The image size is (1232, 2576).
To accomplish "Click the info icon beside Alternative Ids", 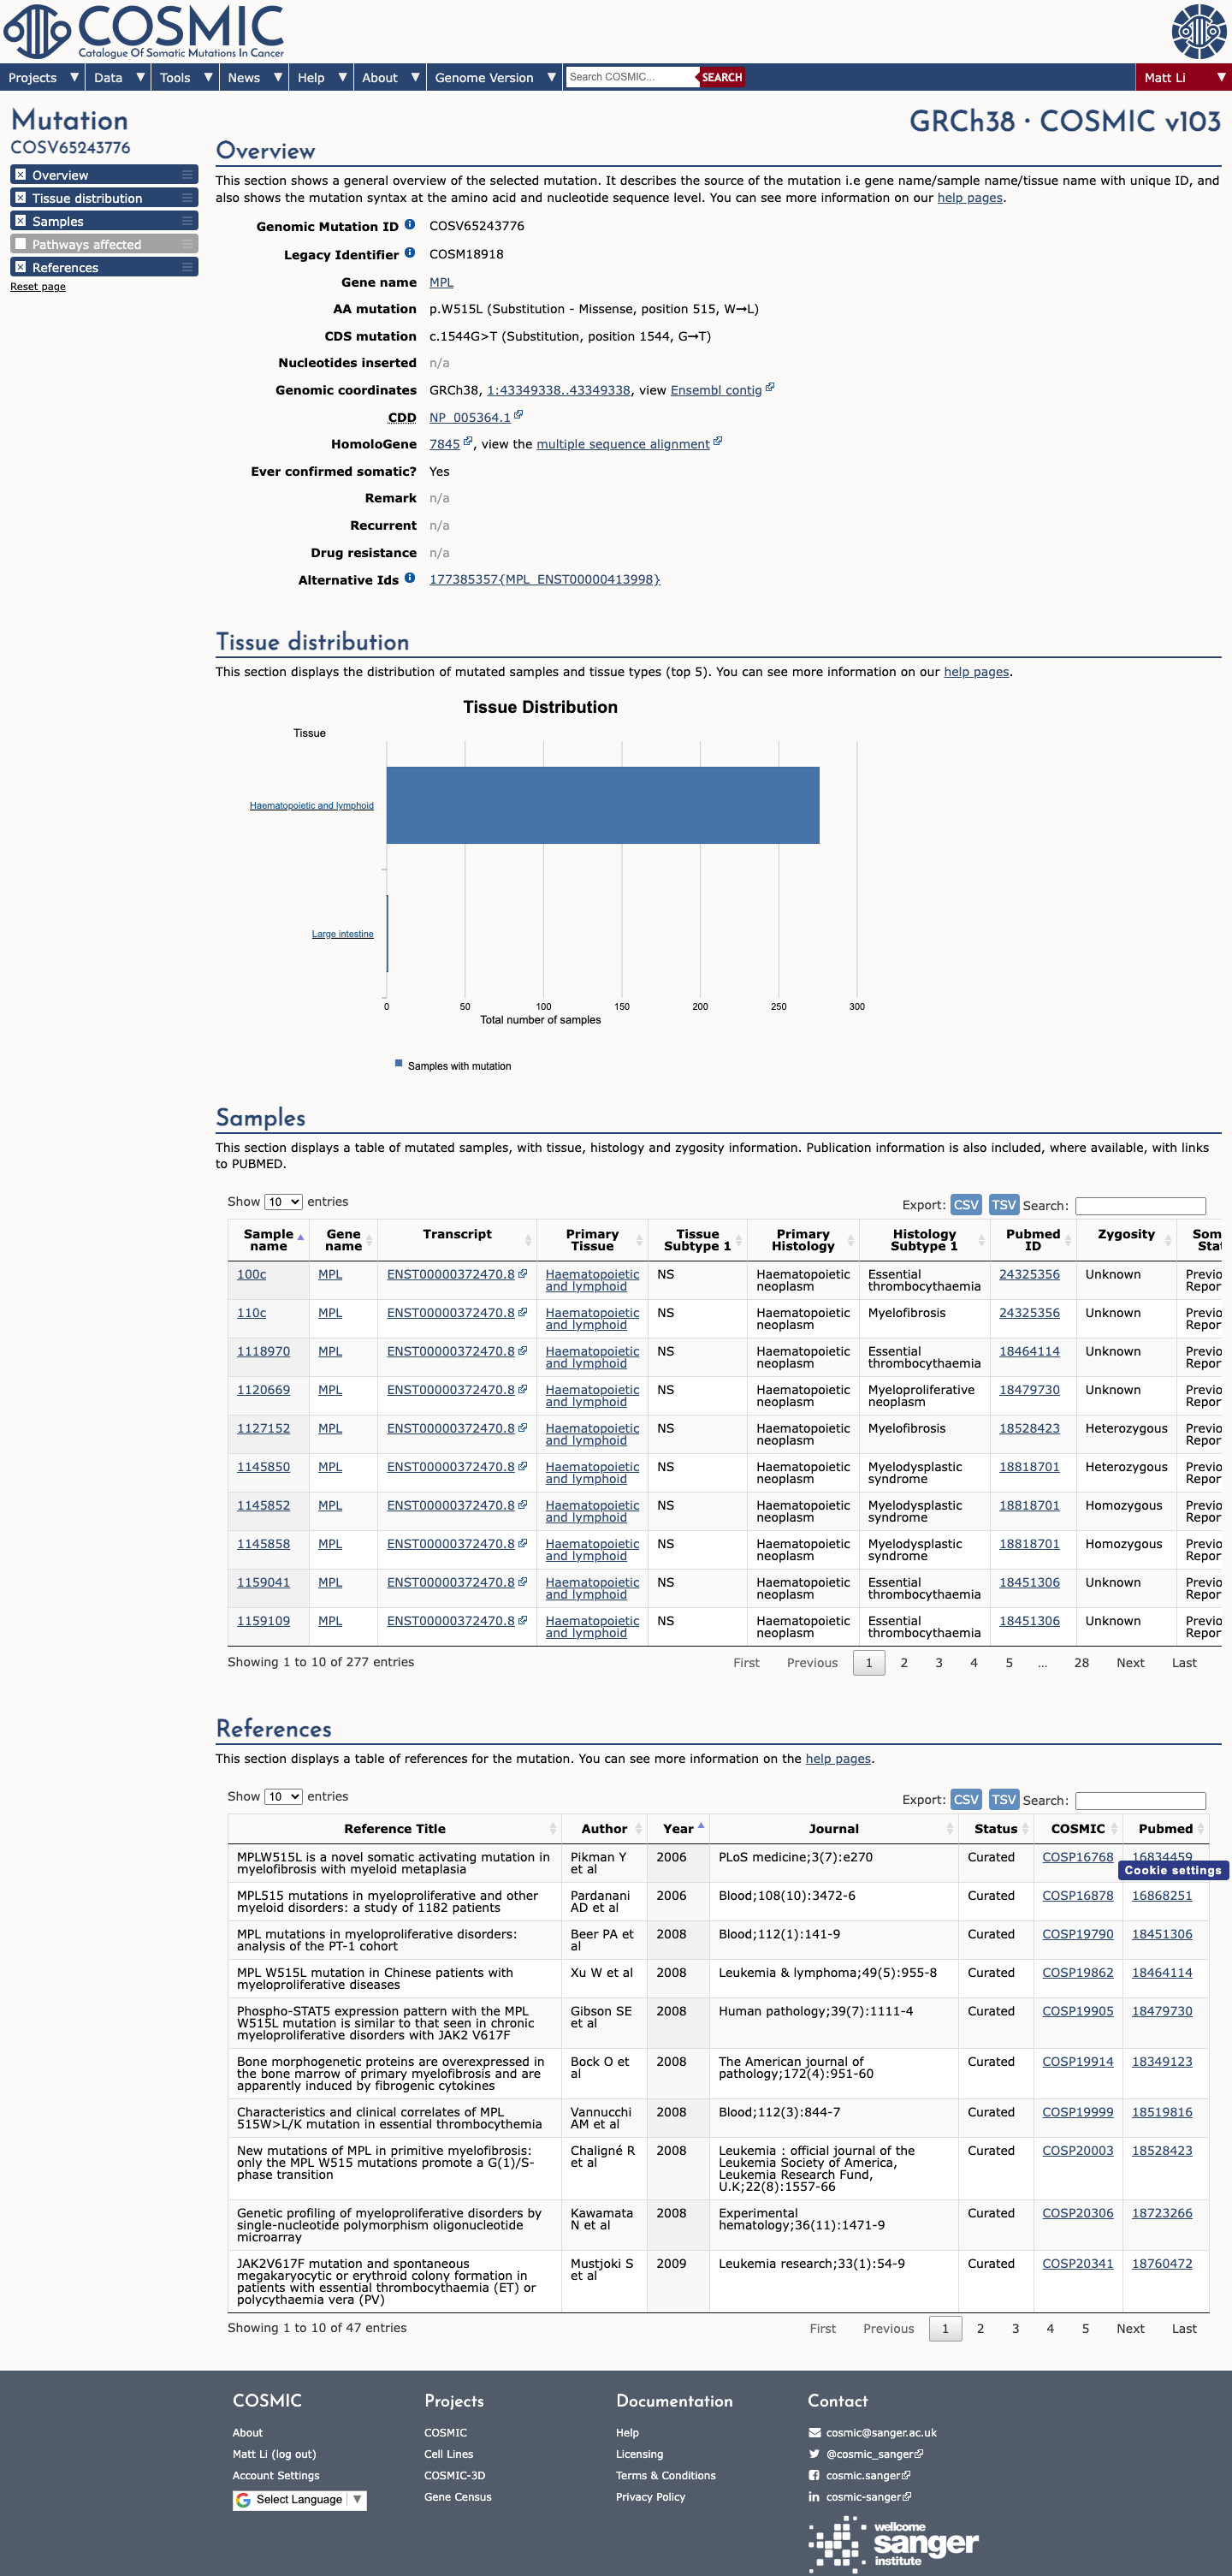I will (410, 578).
